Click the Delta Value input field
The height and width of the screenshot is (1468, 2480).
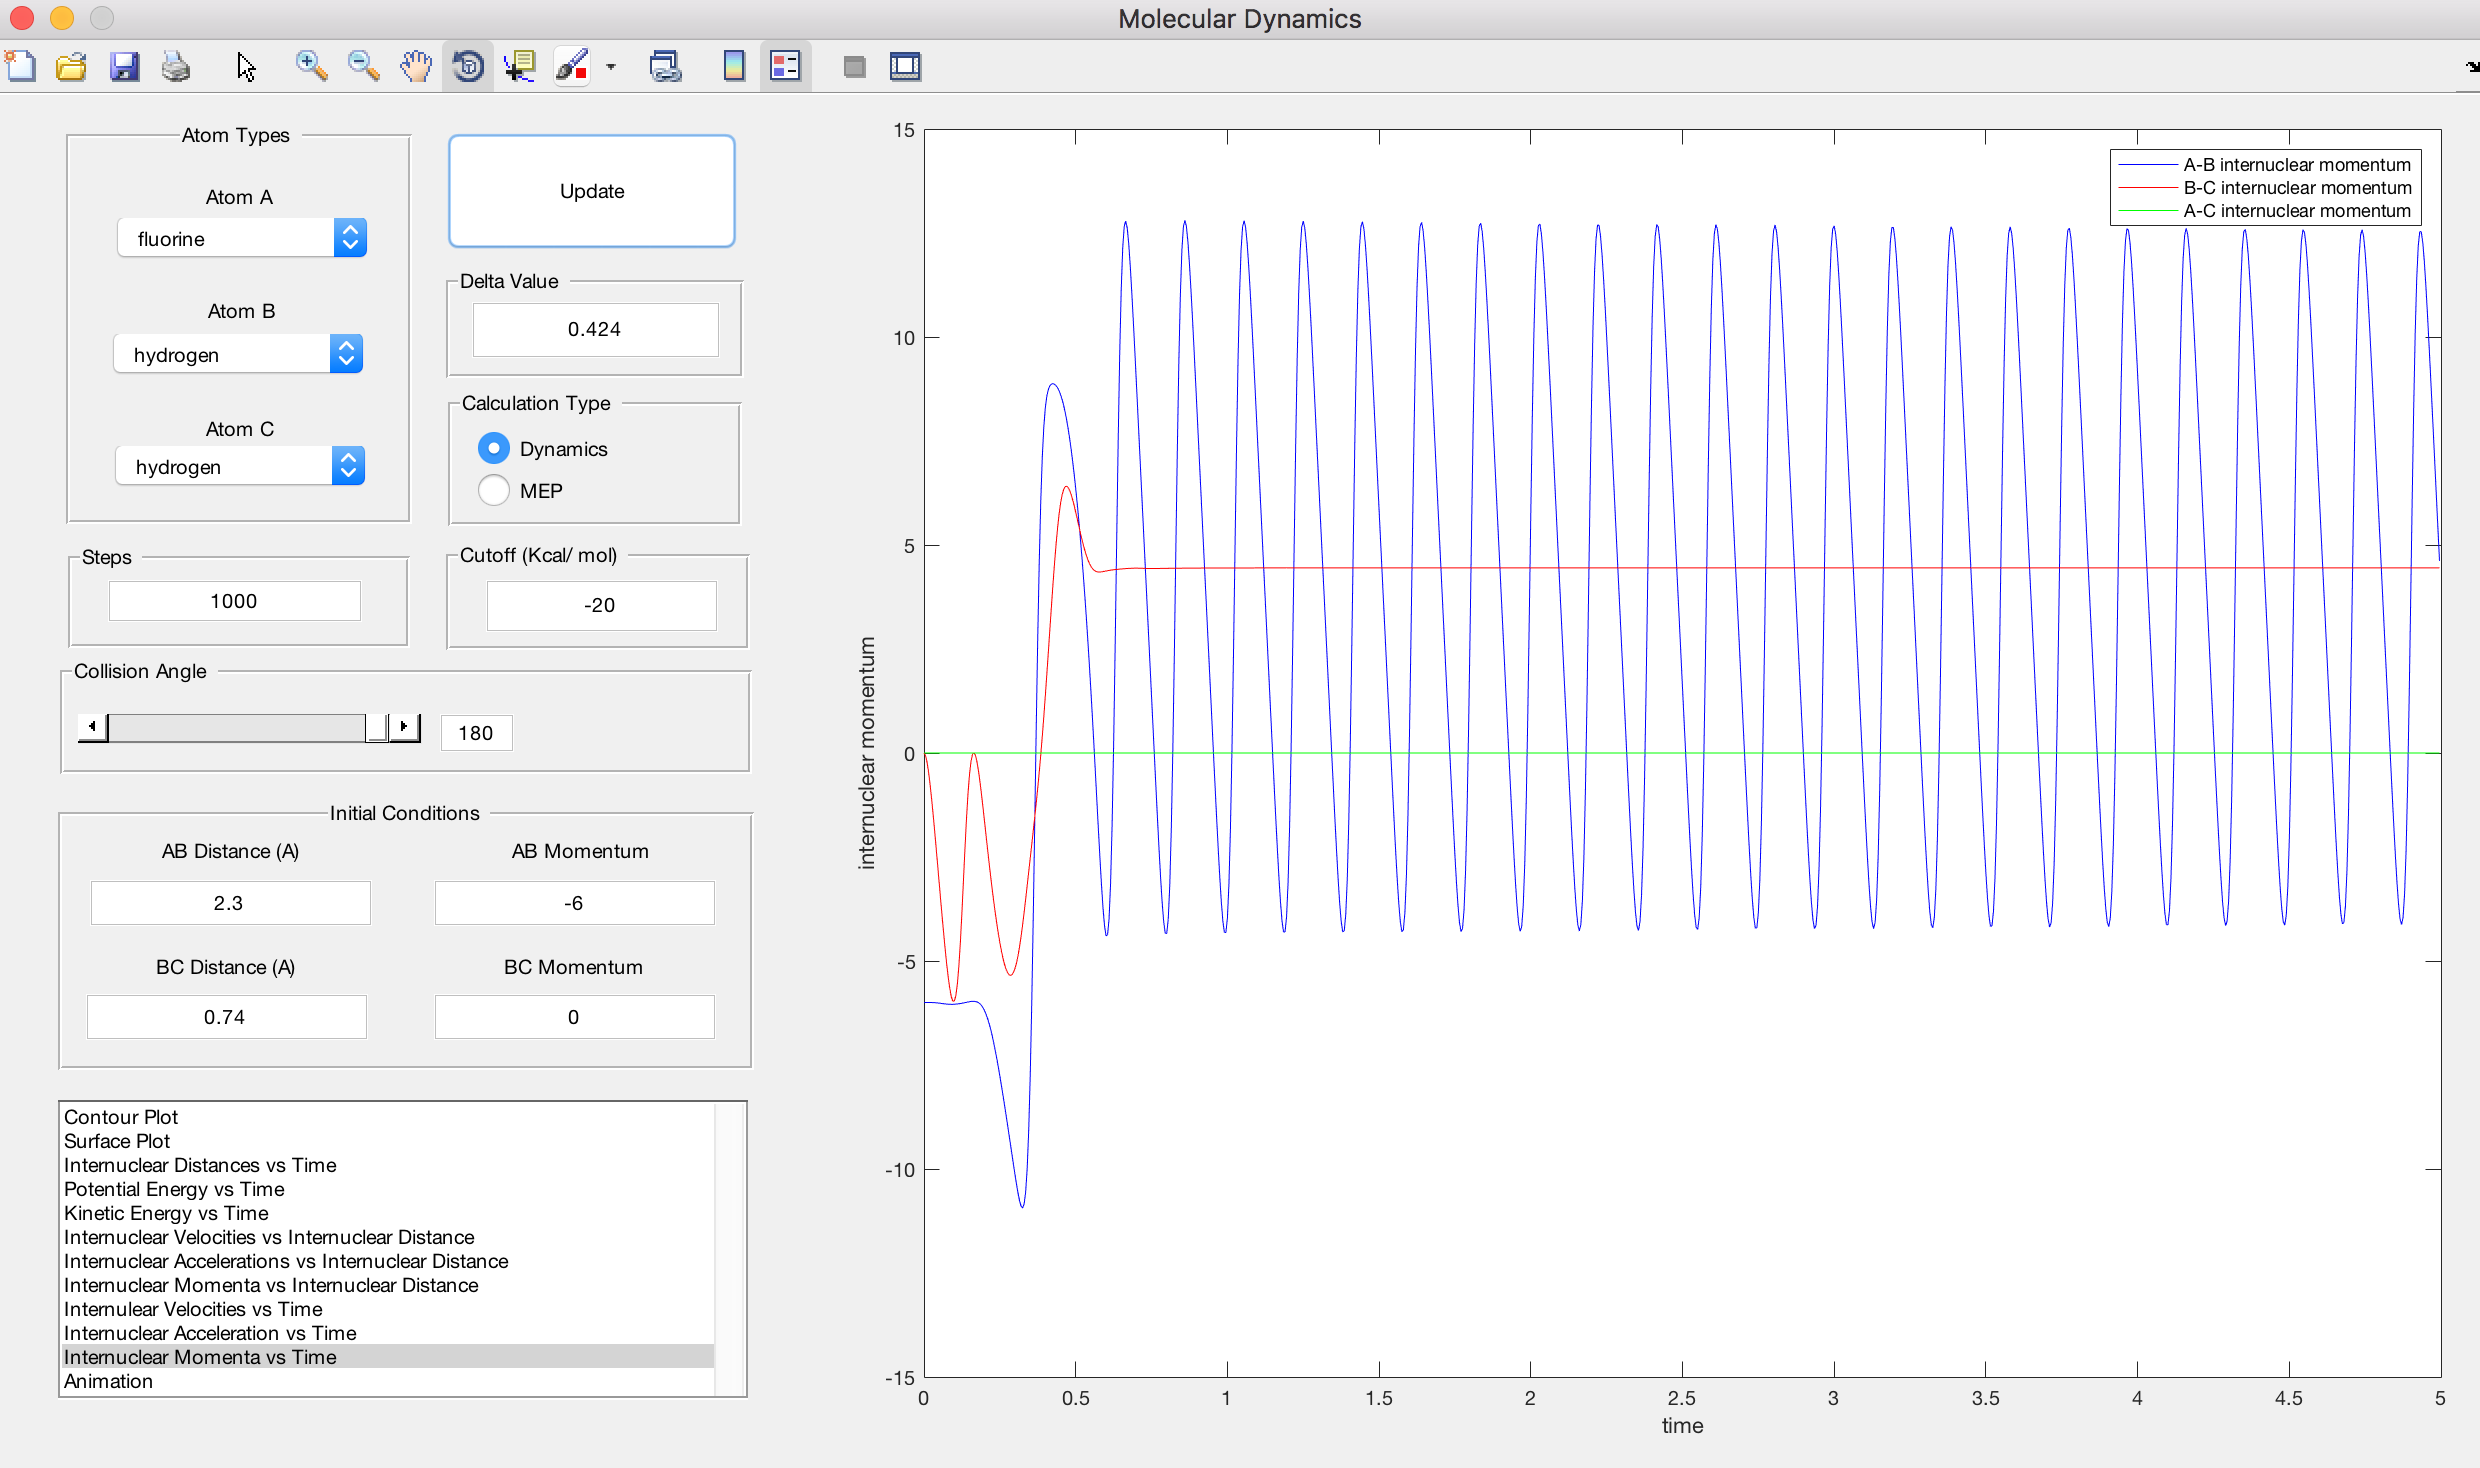(x=595, y=329)
